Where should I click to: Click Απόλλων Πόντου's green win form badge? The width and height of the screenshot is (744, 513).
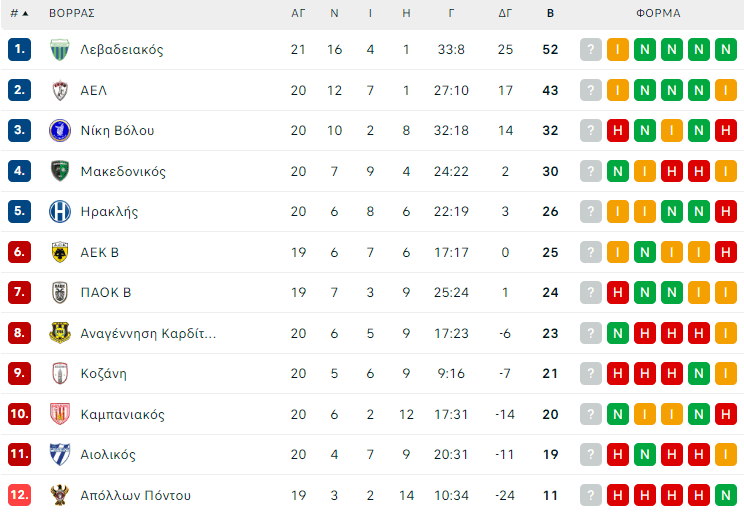(x=726, y=495)
